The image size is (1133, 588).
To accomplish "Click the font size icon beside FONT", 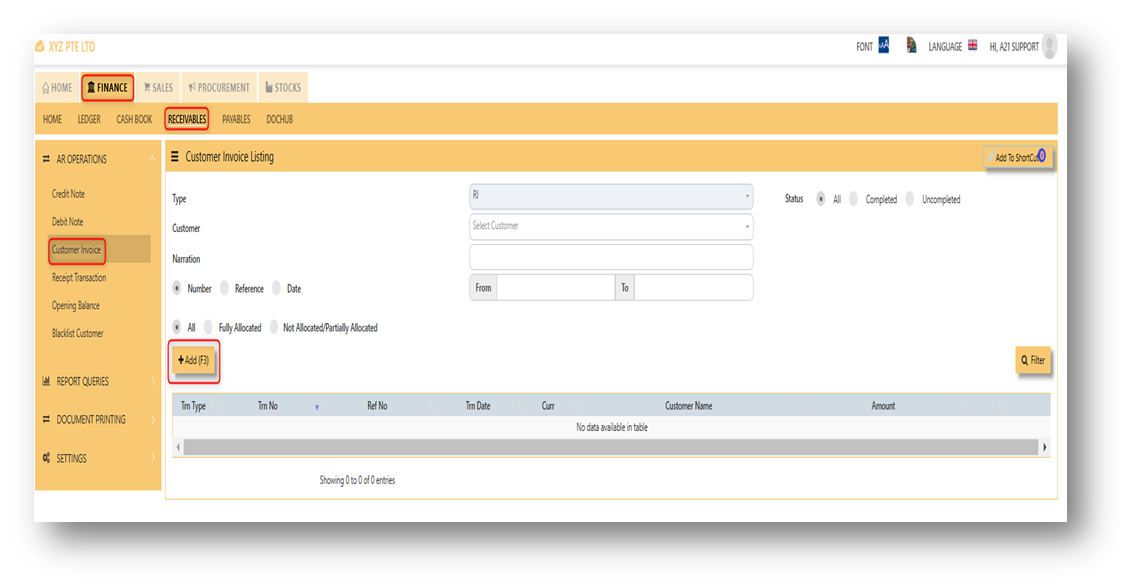I will [884, 46].
